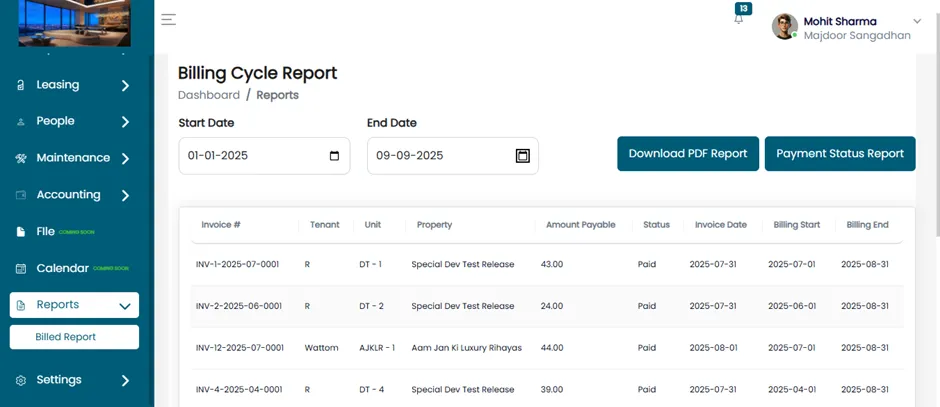The width and height of the screenshot is (940, 407).
Task: Select invoice INV-4-2025-04-0001
Action: (239, 390)
